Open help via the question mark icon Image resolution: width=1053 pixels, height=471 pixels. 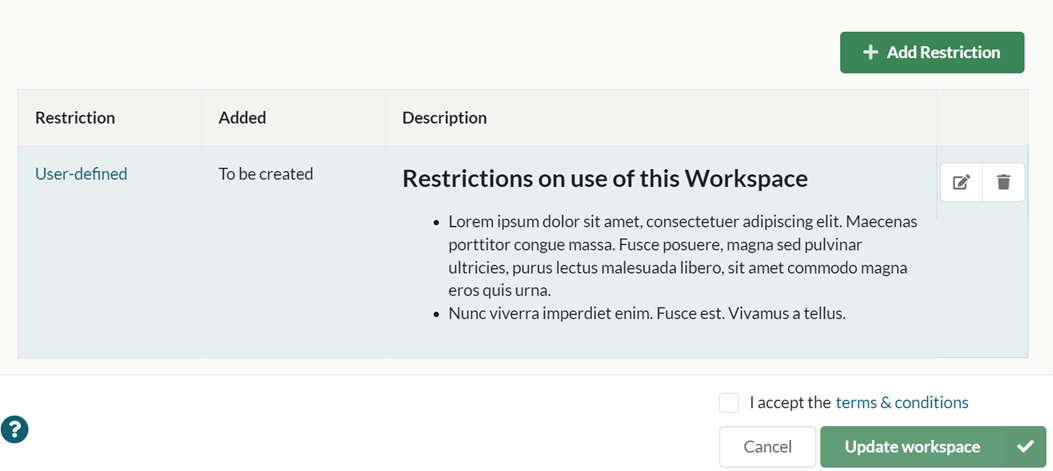15,429
